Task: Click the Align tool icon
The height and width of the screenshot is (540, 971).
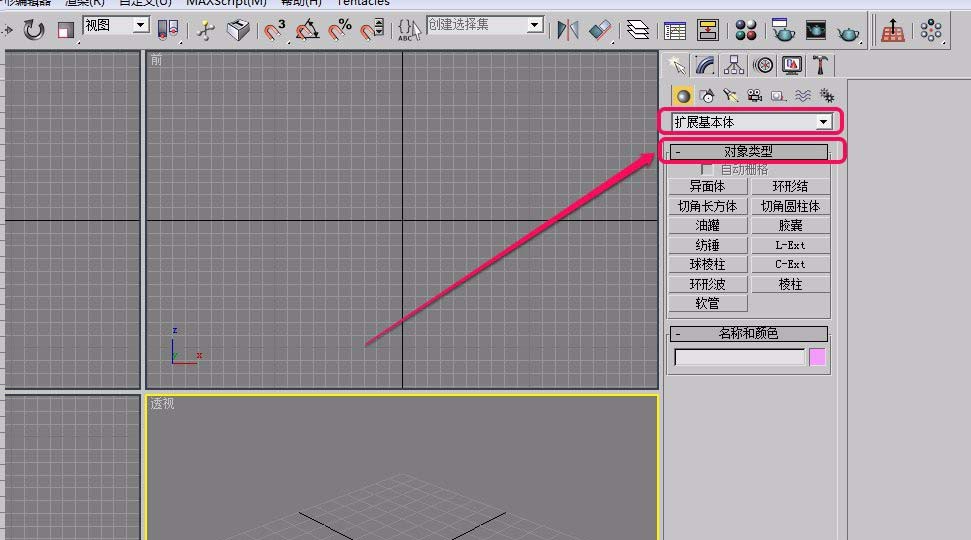Action: [600, 30]
